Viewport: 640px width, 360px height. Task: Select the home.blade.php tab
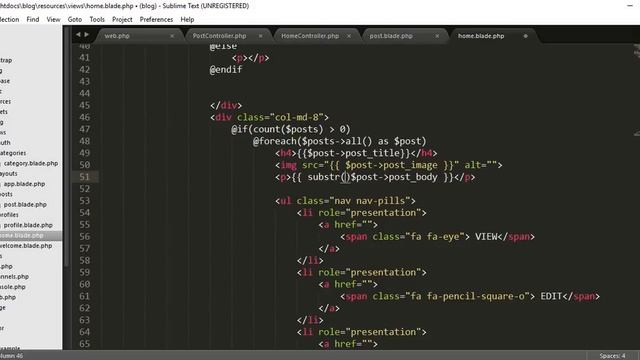481,36
